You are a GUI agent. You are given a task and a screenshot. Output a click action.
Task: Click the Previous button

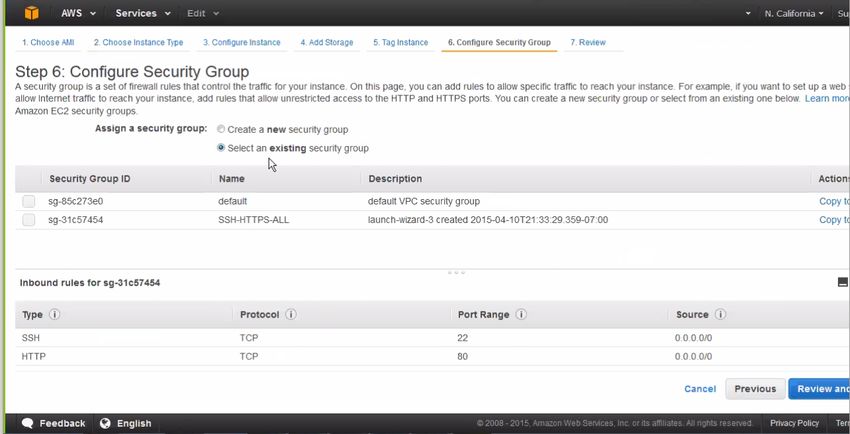pos(755,388)
